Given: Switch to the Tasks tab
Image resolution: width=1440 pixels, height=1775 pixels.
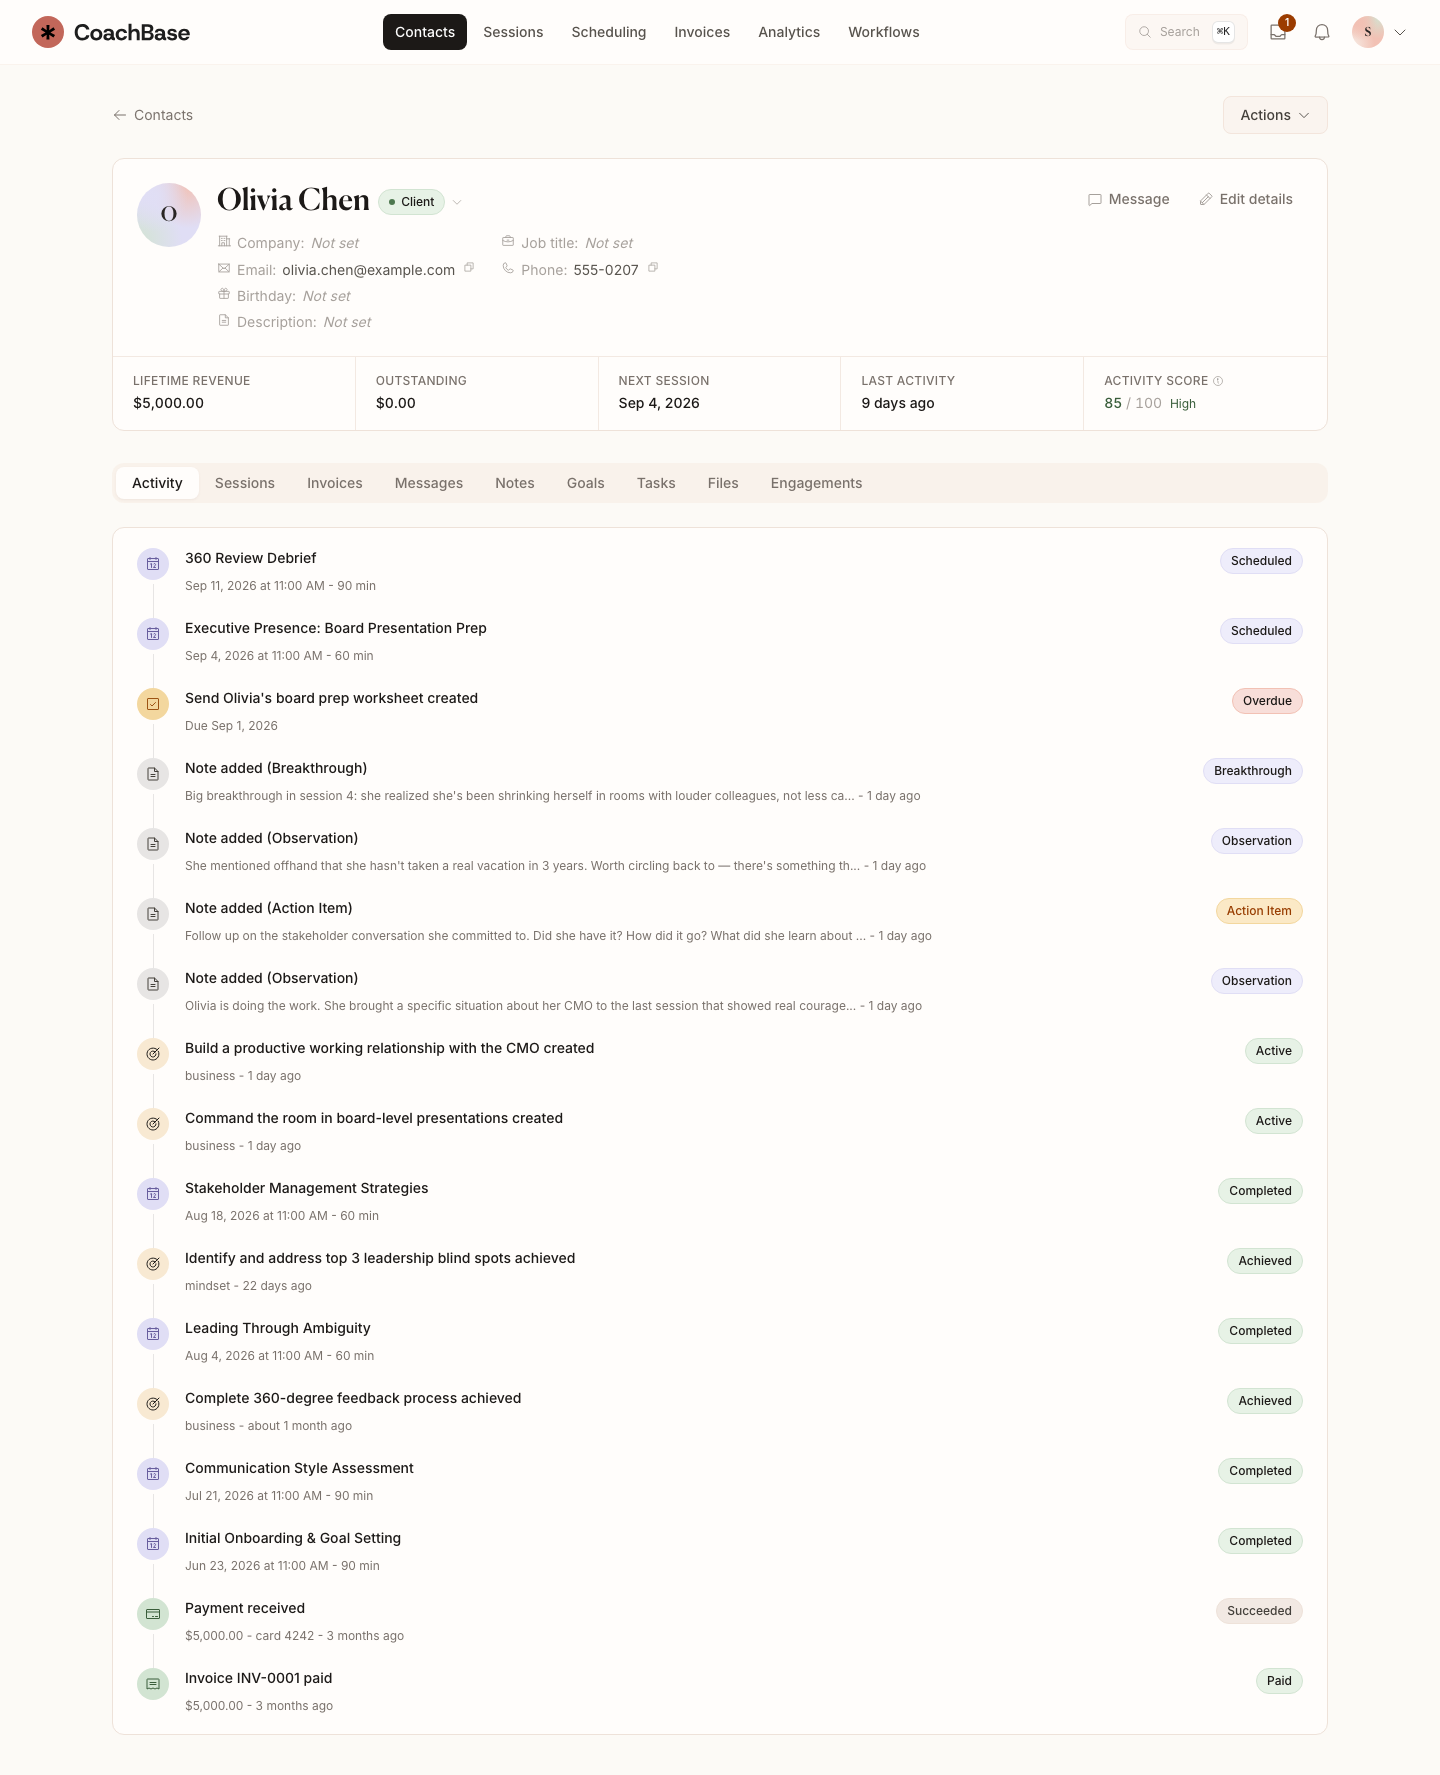Looking at the screenshot, I should pyautogui.click(x=656, y=483).
